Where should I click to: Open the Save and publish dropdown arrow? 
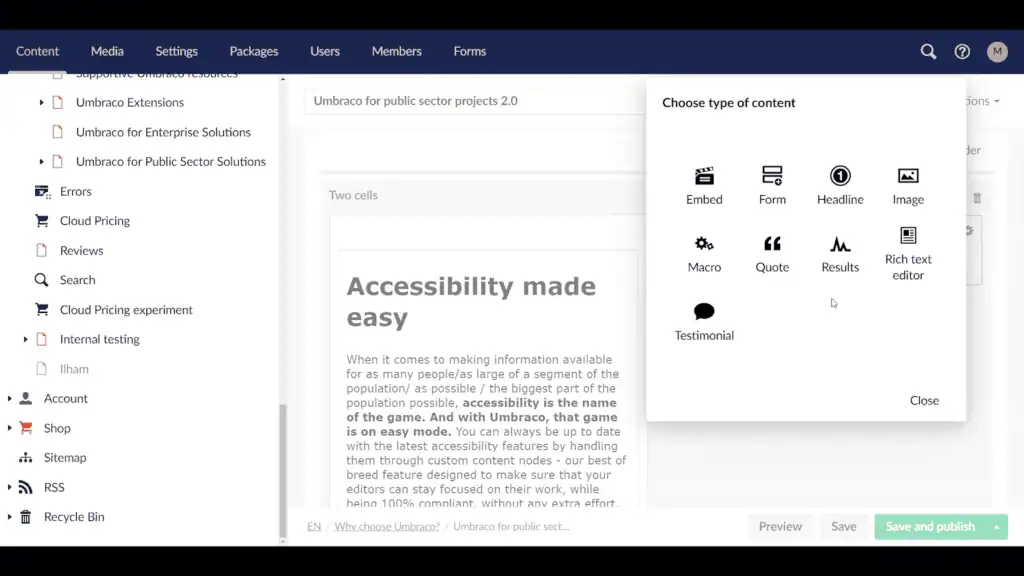[x=996, y=526]
